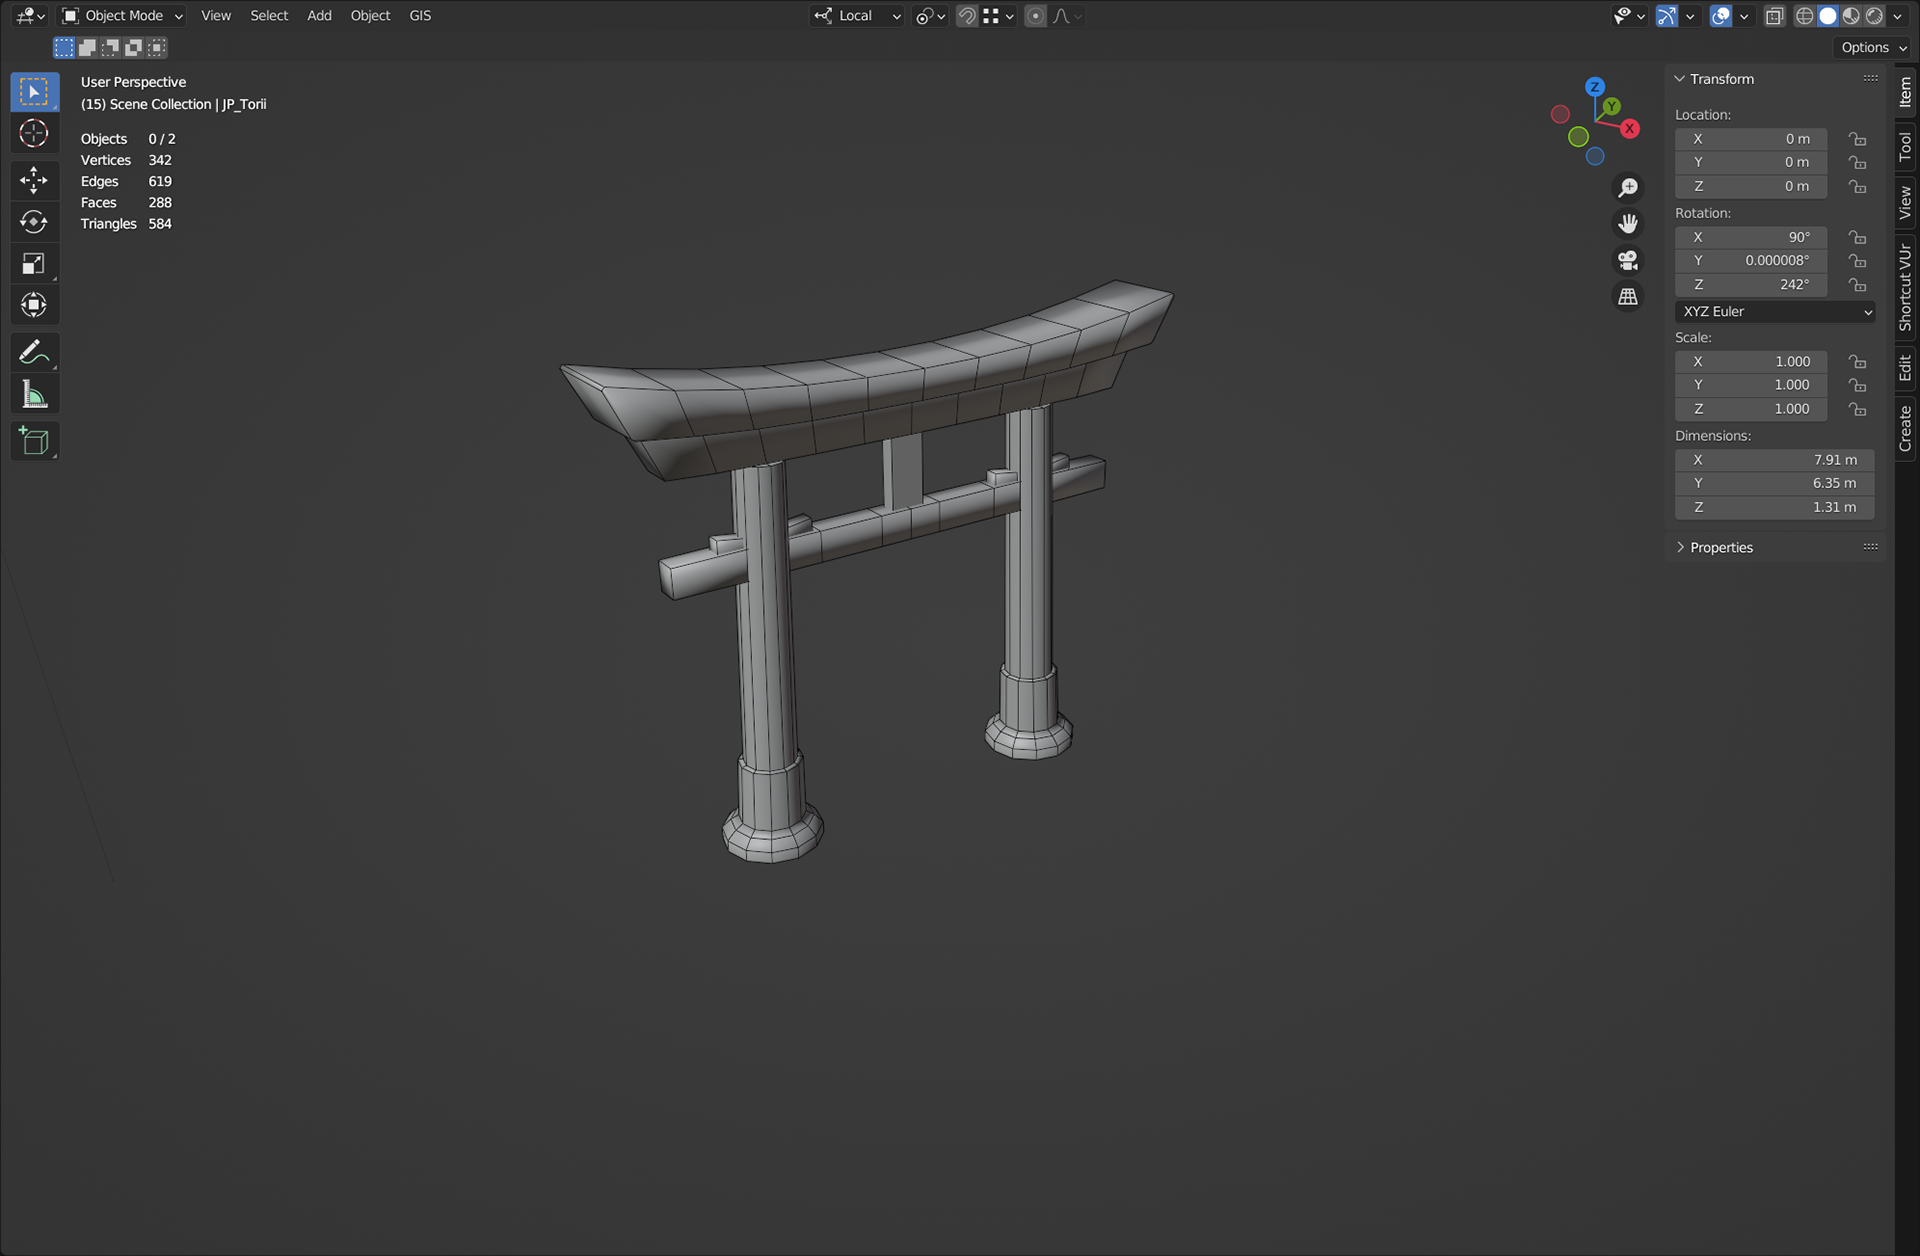
Task: Click the Dimensions X field
Action: tap(1773, 460)
